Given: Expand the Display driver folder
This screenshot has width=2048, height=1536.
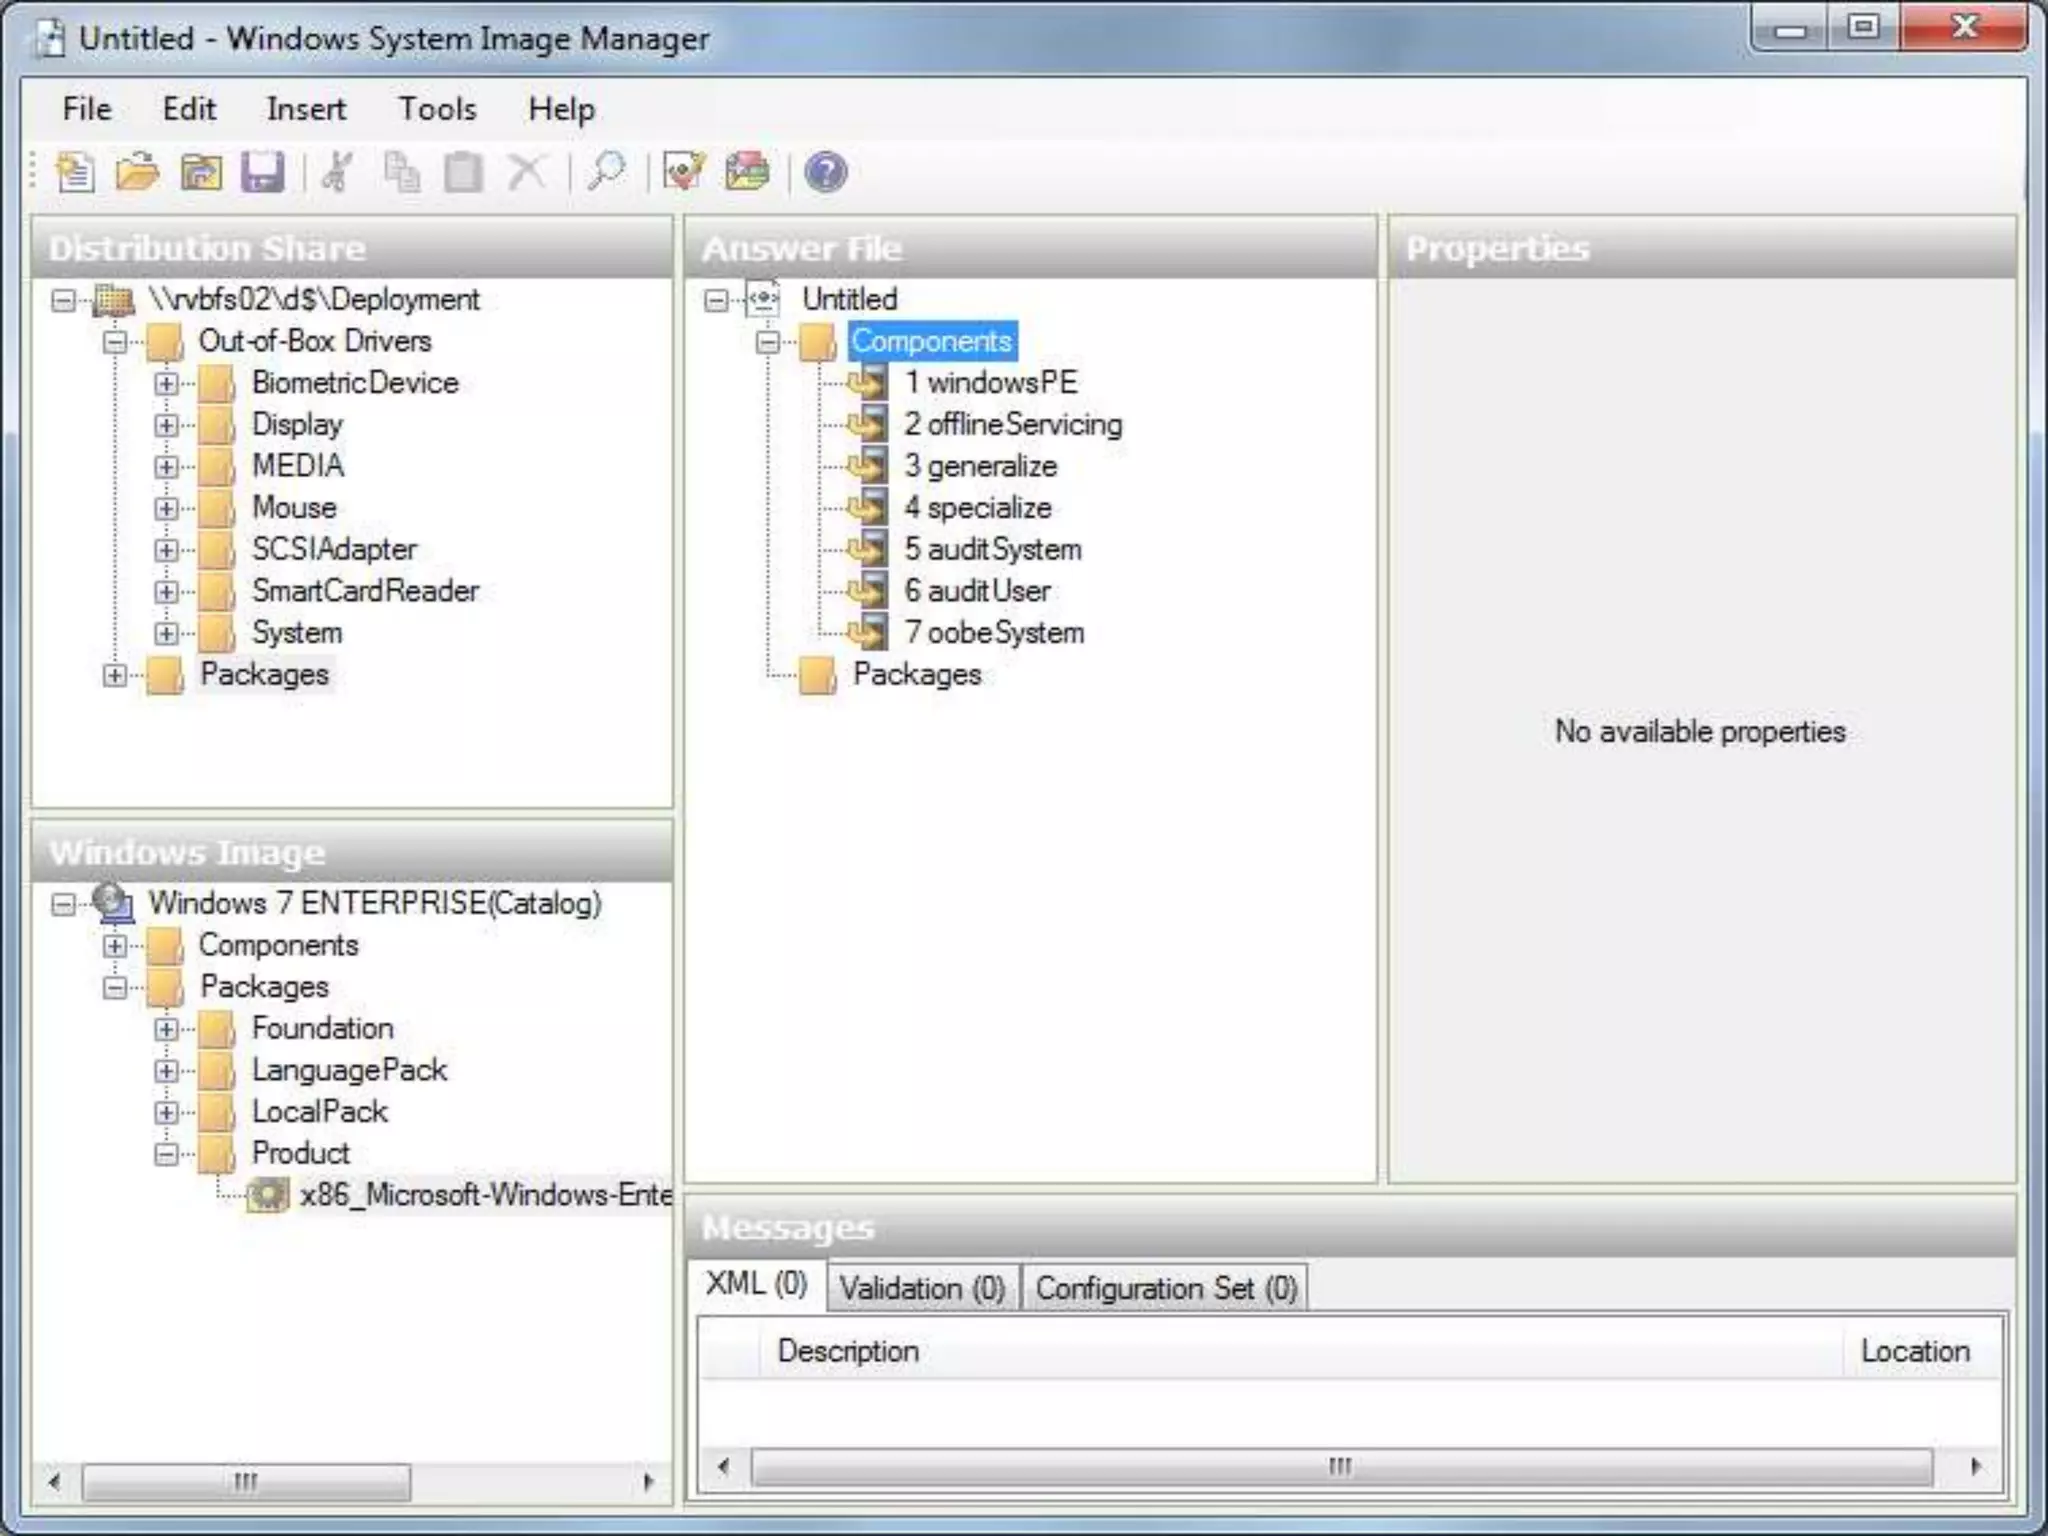Looking at the screenshot, I should (167, 425).
